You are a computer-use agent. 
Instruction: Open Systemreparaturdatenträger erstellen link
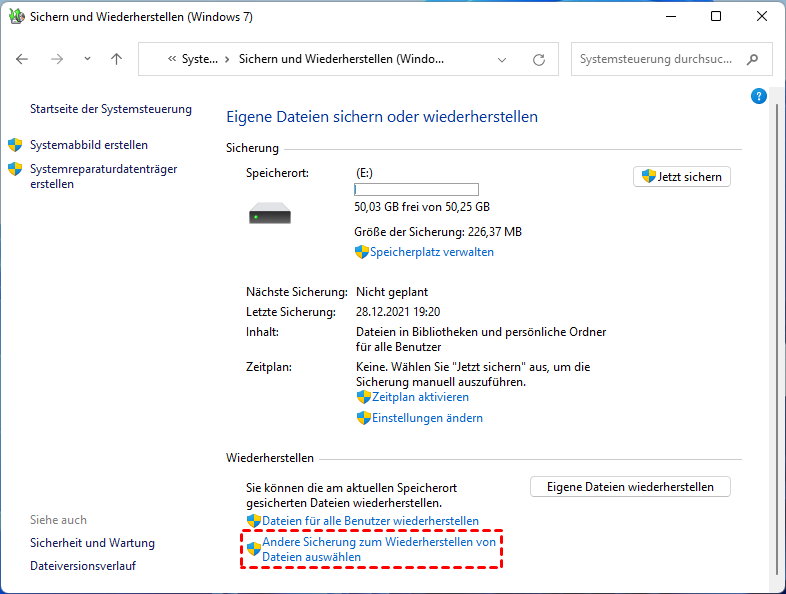point(103,176)
